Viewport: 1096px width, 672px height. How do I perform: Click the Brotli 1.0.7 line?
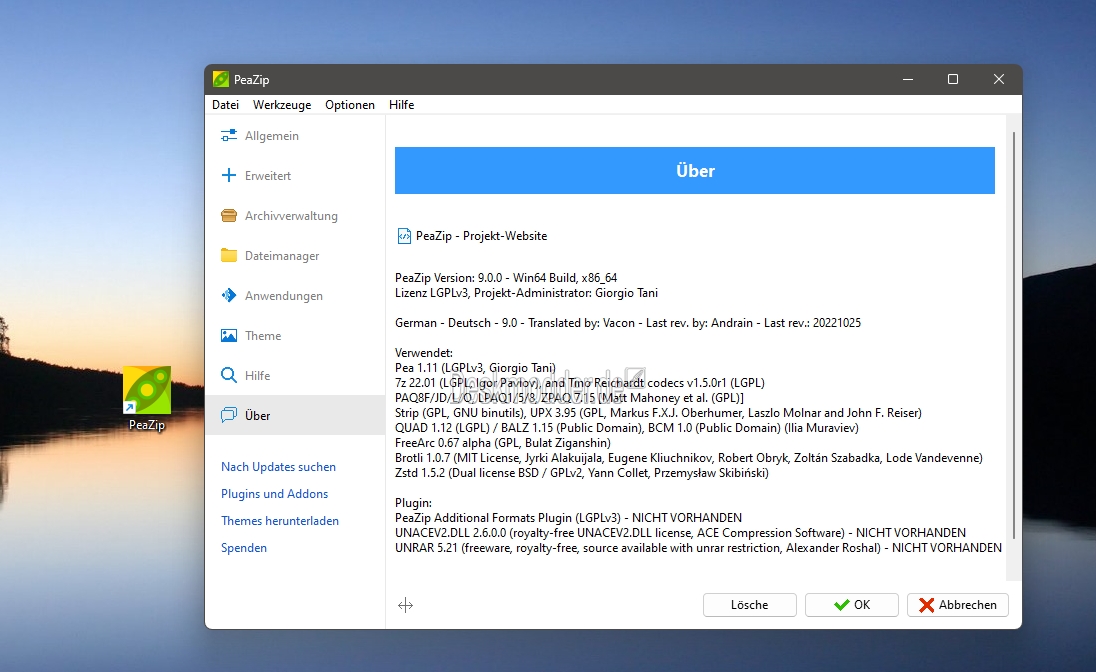pyautogui.click(x=688, y=458)
